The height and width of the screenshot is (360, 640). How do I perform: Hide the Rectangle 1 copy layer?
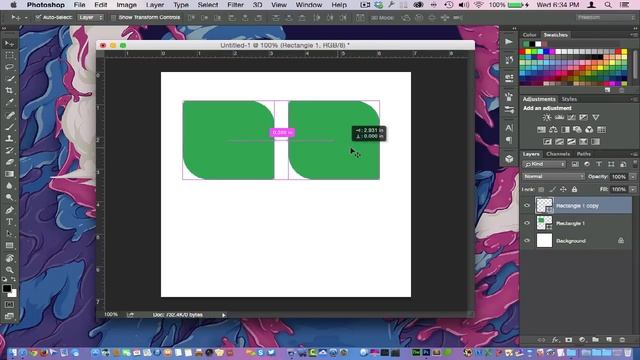(527, 206)
